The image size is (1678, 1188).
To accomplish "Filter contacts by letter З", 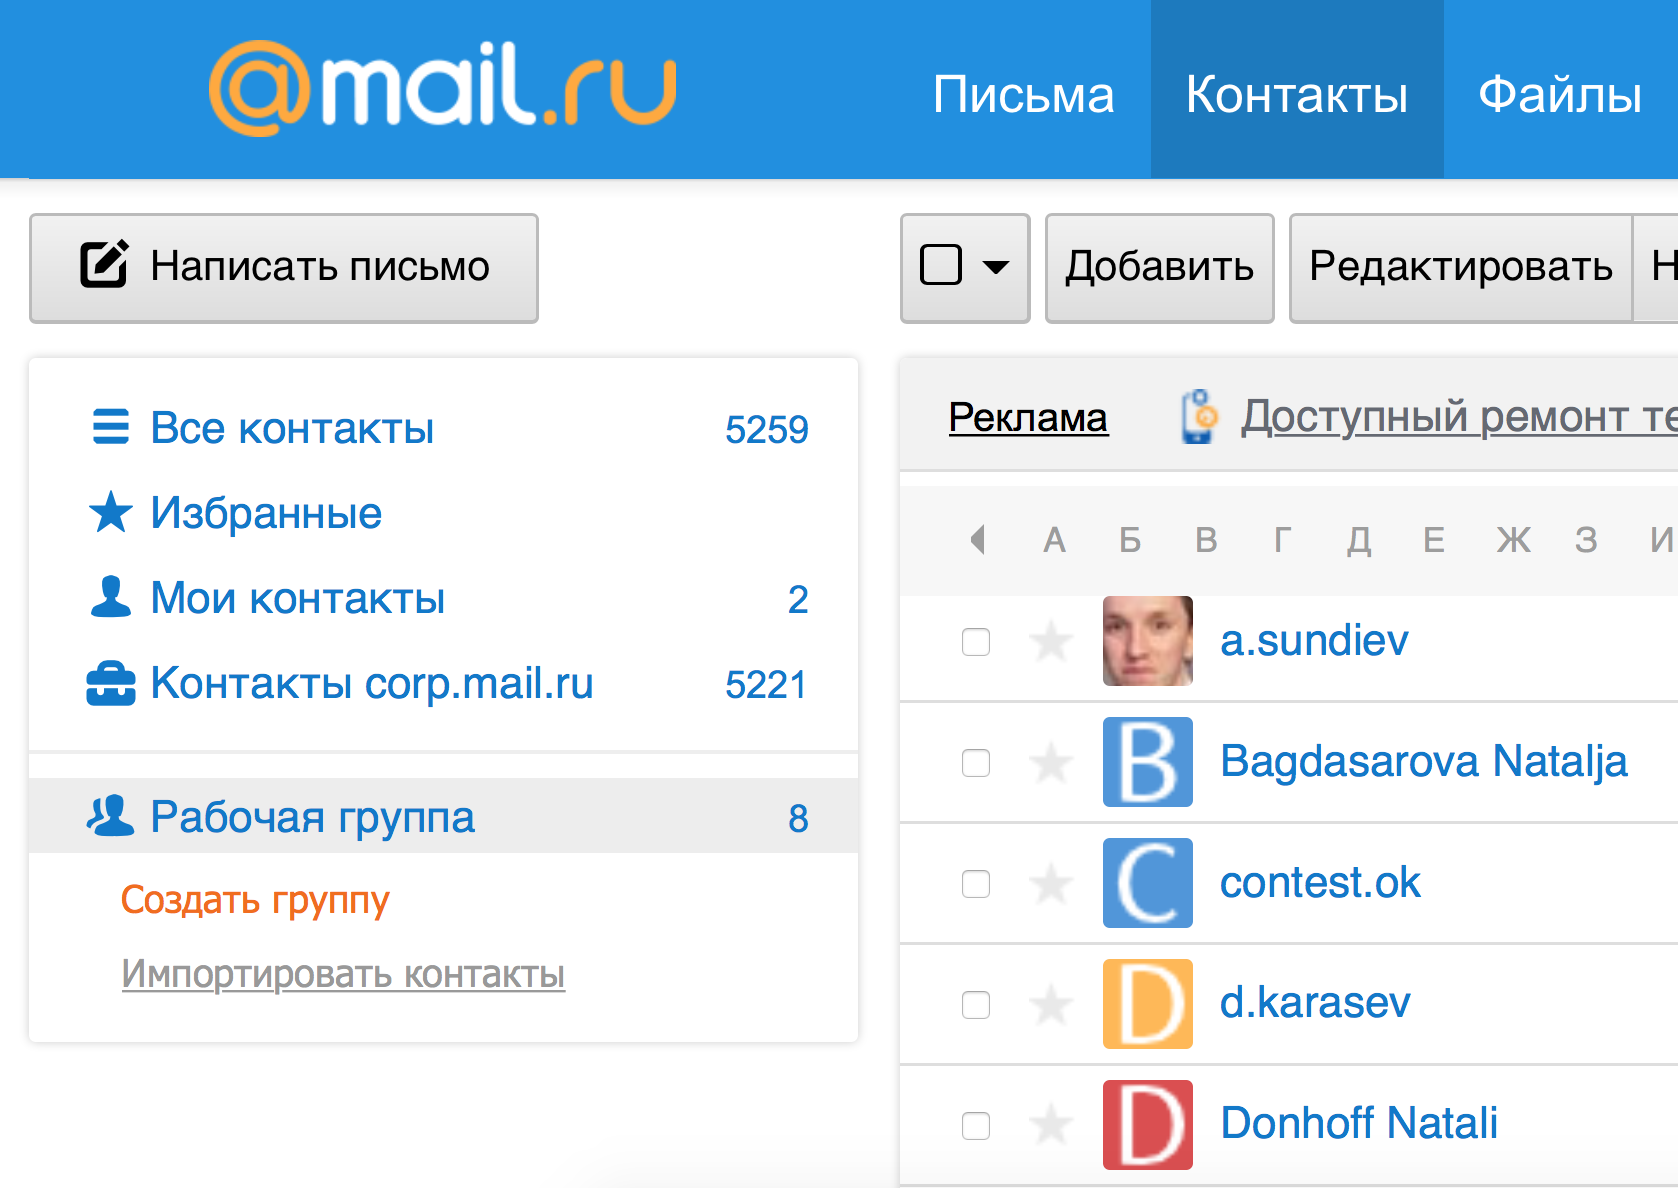I will tap(1586, 540).
